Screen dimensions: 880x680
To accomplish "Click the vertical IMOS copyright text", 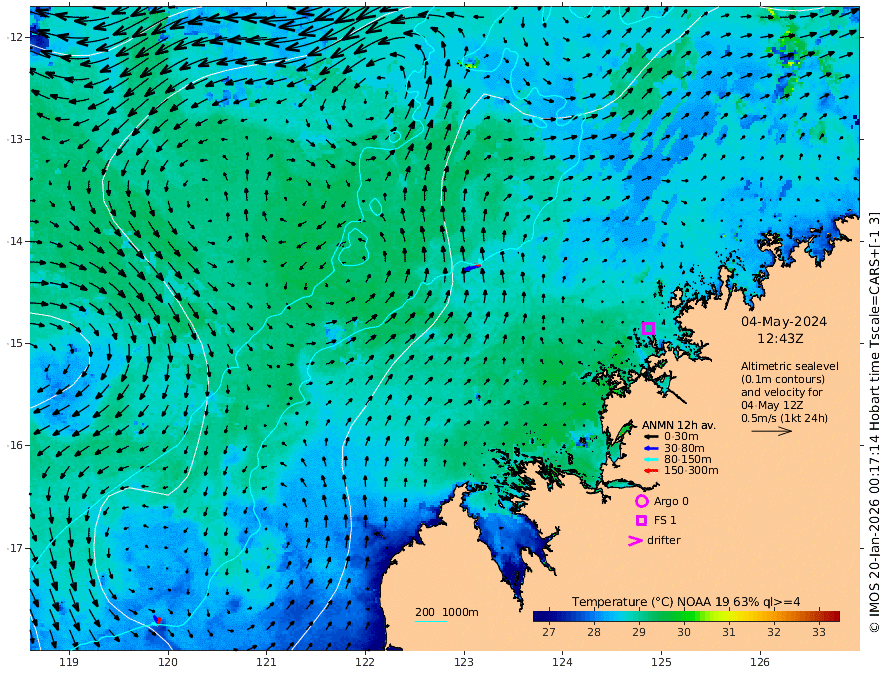I will (874, 422).
